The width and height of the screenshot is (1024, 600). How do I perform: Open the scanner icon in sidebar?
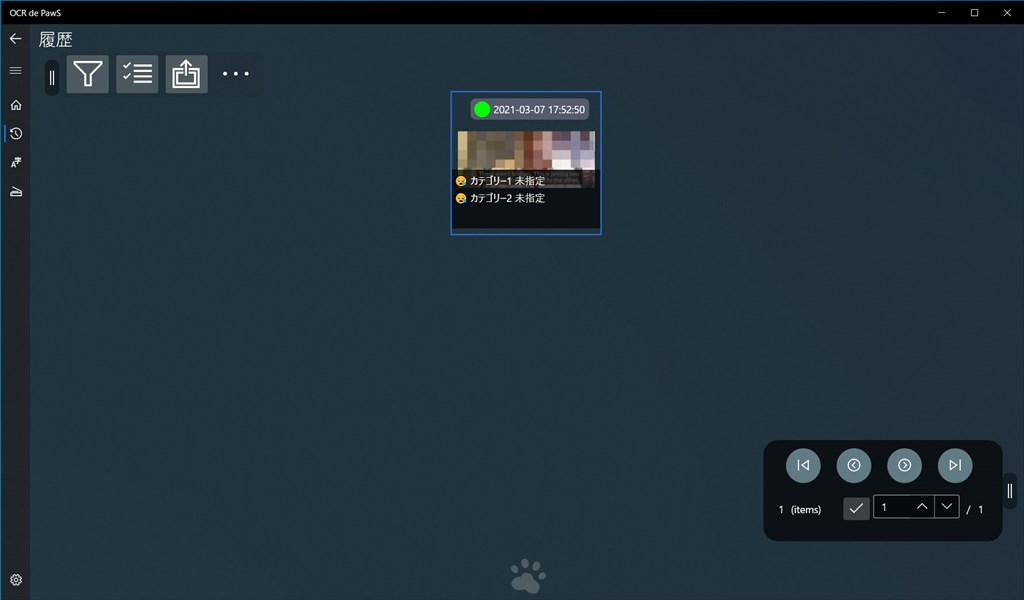pyautogui.click(x=15, y=192)
